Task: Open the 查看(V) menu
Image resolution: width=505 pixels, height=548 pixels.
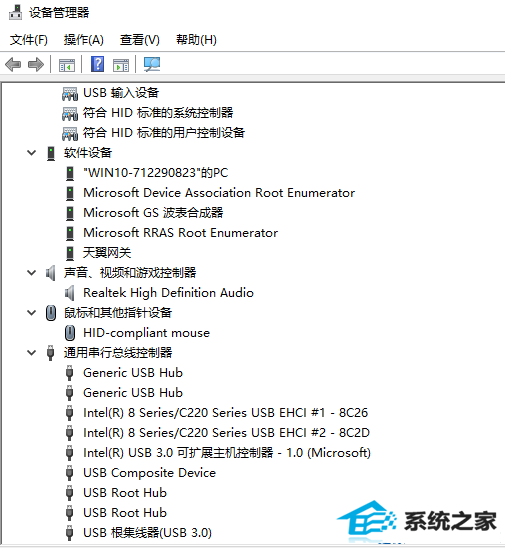Action: pyautogui.click(x=139, y=40)
